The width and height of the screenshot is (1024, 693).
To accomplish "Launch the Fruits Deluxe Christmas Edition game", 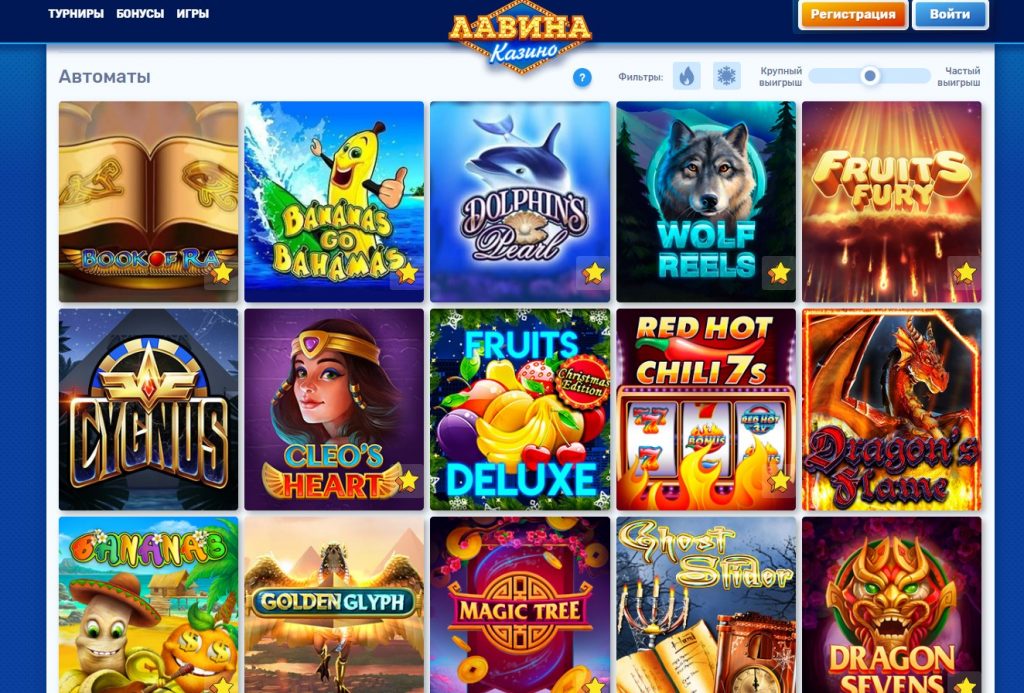I will tap(520, 410).
